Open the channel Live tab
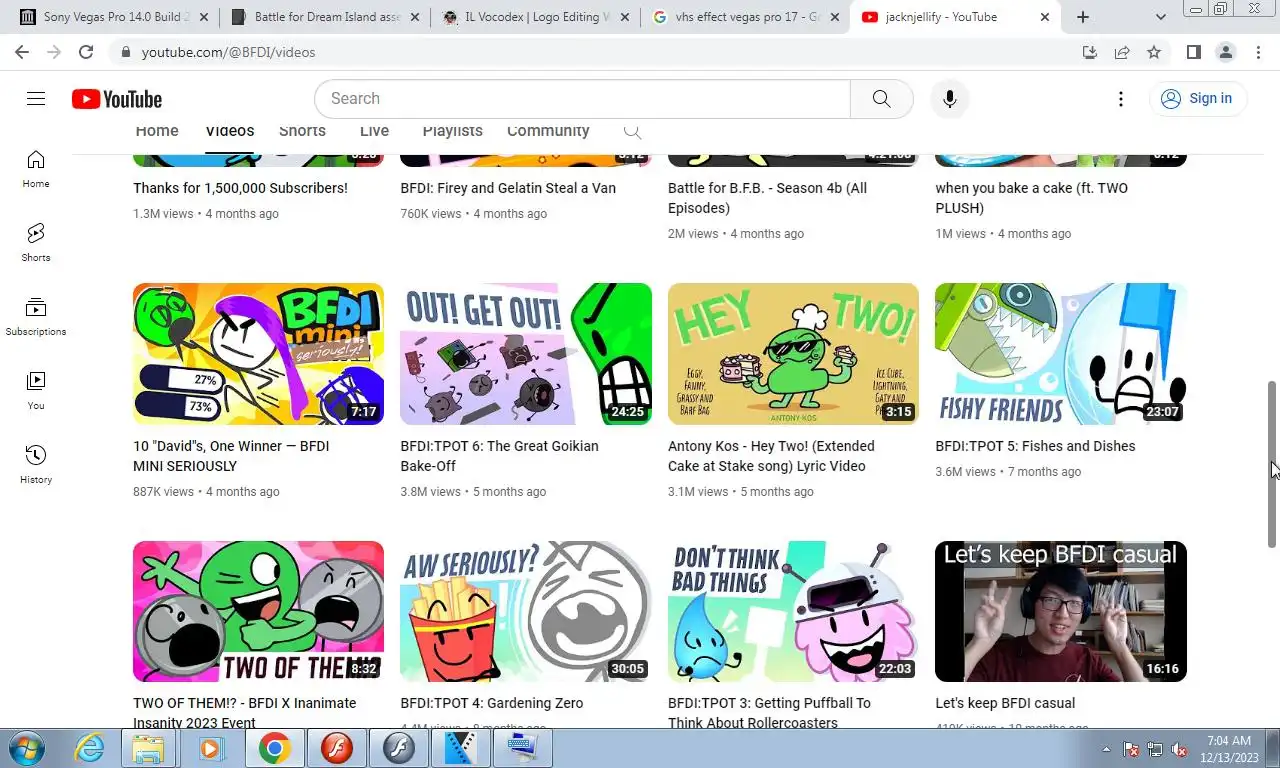1280x768 pixels. pos(374,131)
